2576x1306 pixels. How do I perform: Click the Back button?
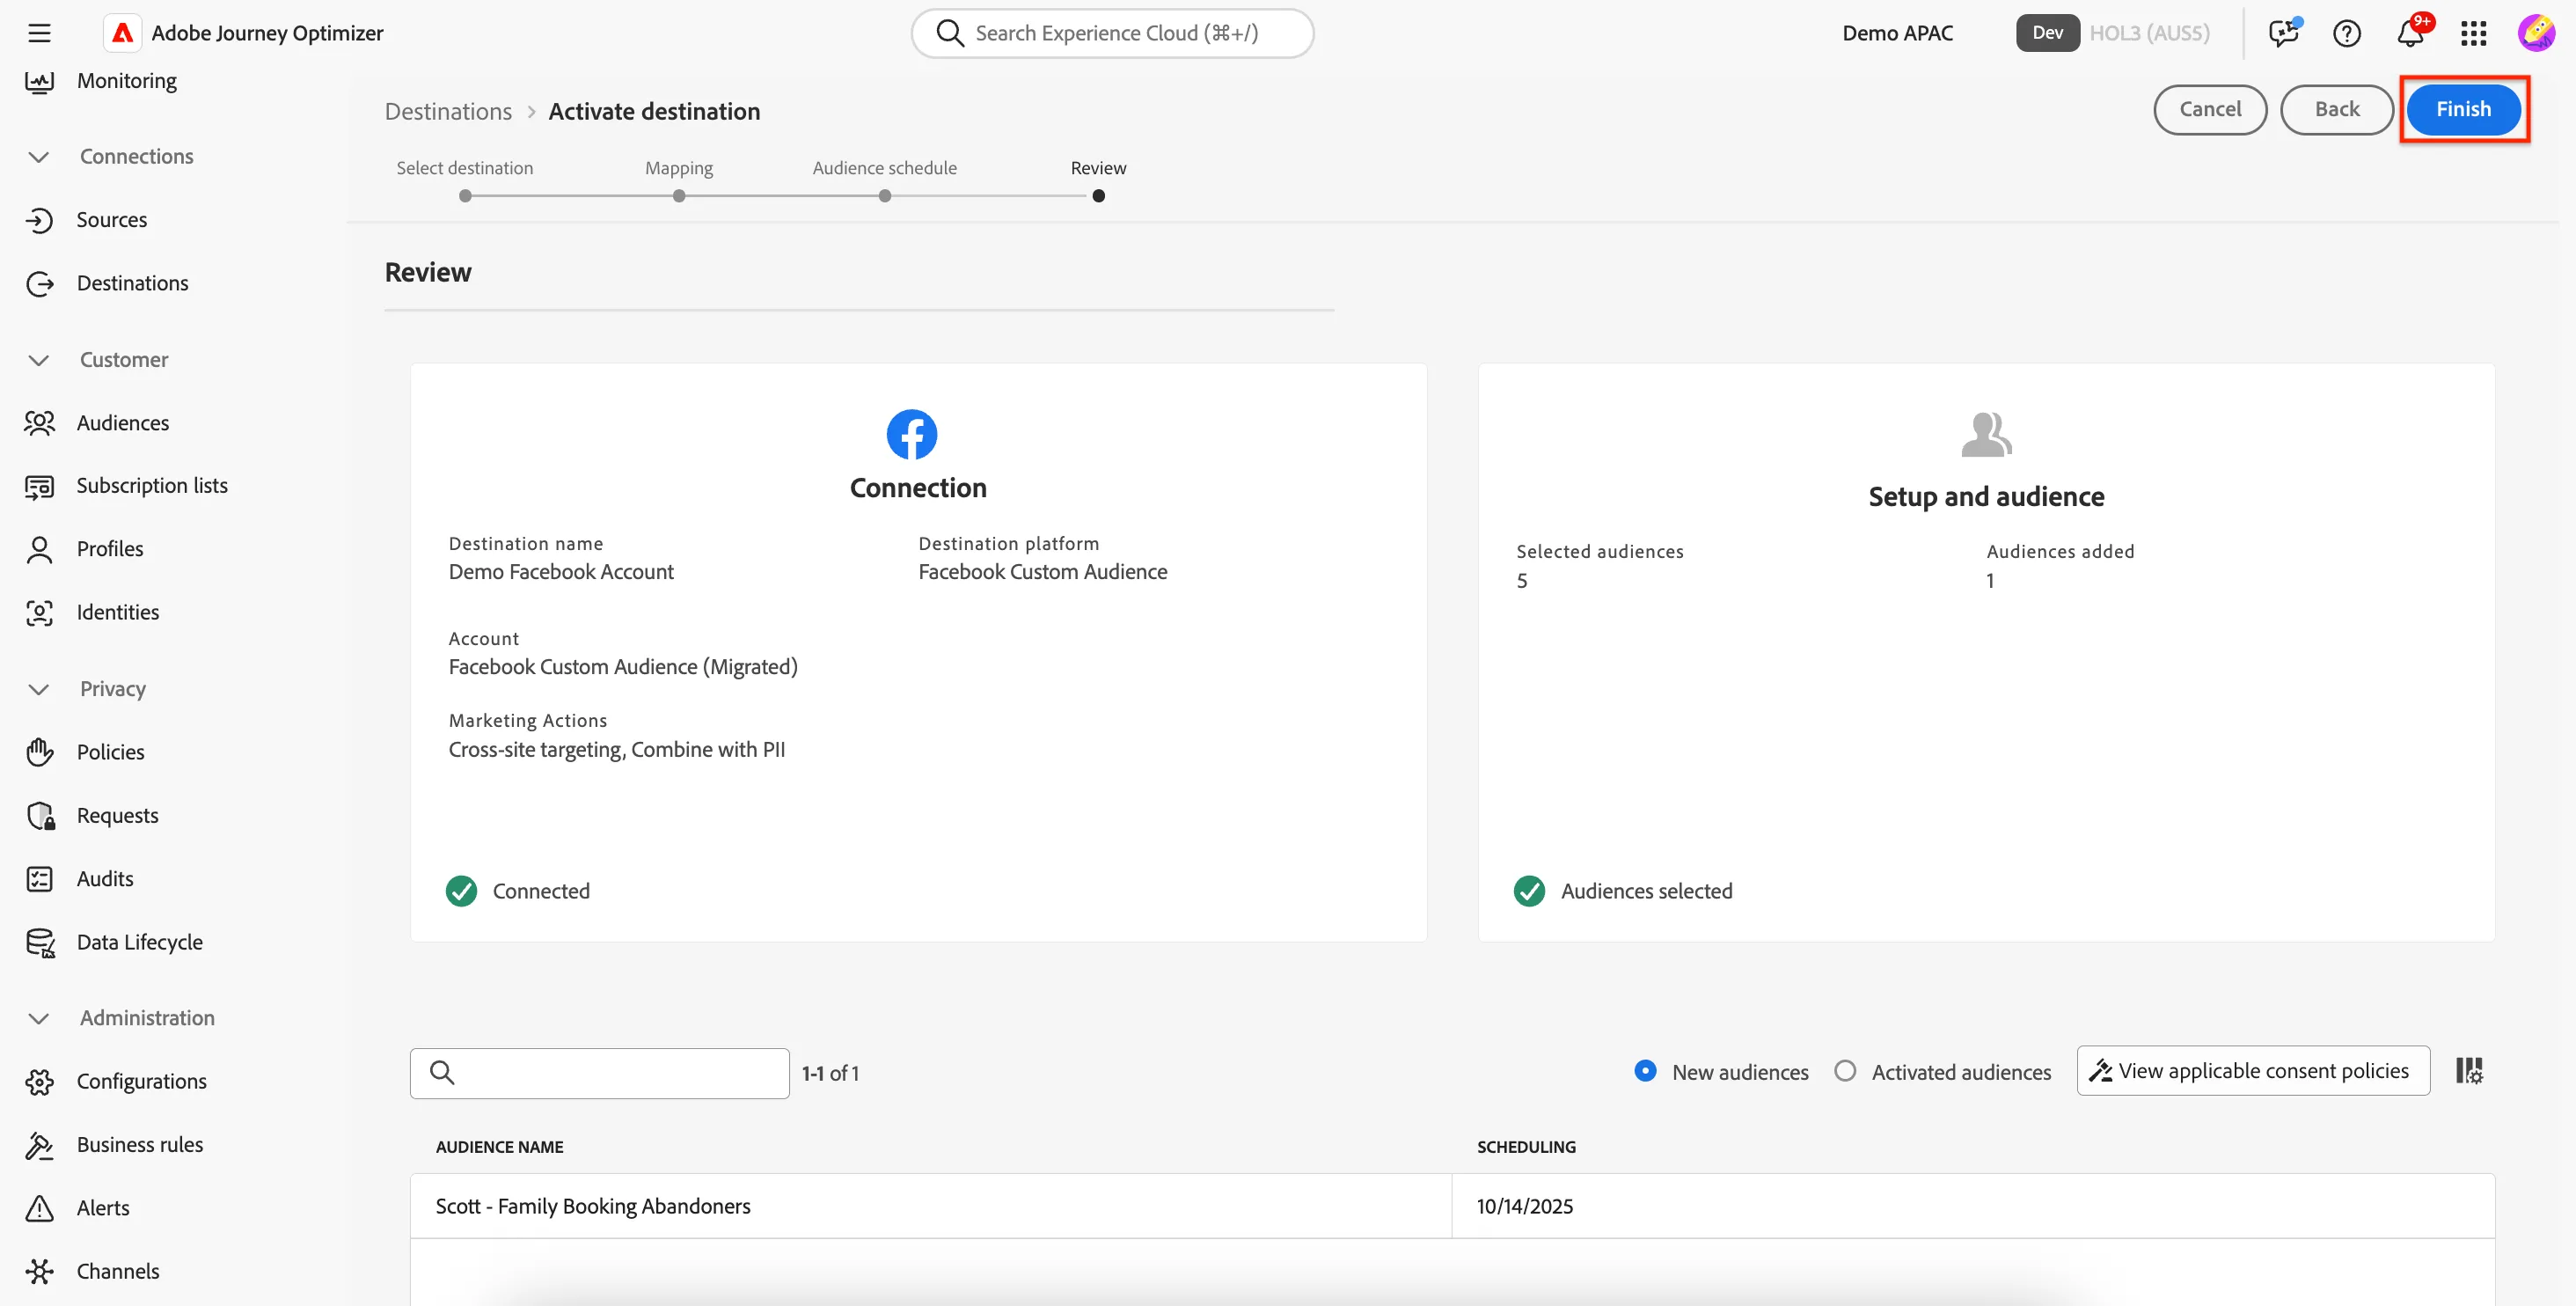(2337, 109)
